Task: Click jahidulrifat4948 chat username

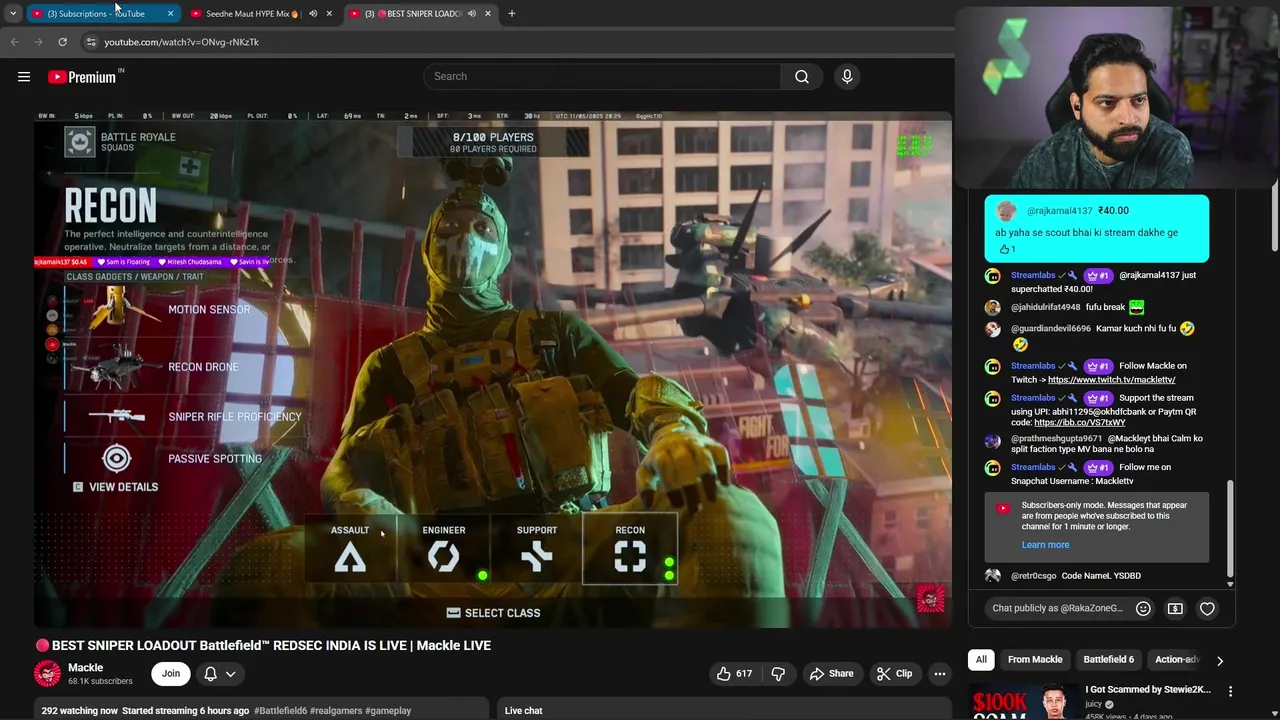Action: click(1045, 308)
